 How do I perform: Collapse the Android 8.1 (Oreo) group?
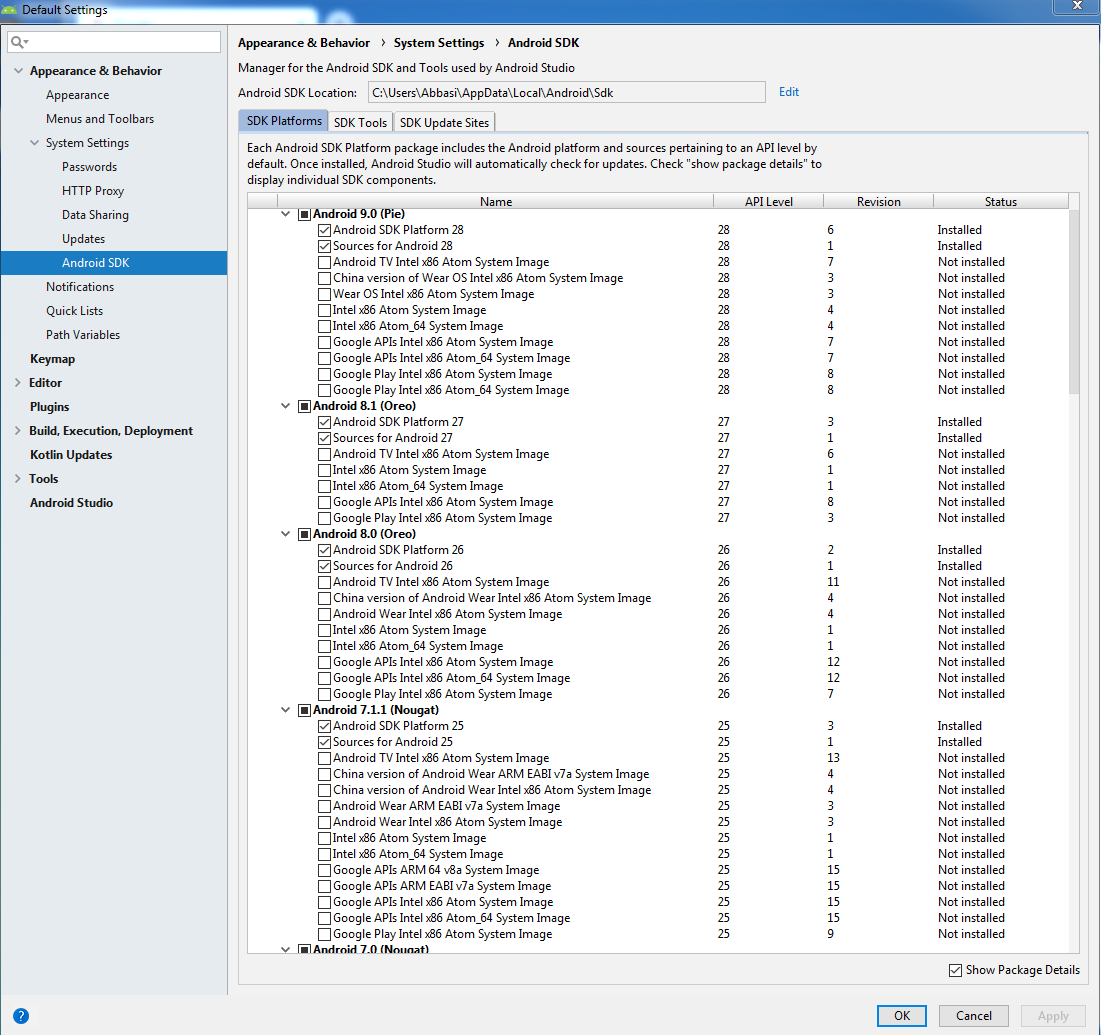point(285,406)
